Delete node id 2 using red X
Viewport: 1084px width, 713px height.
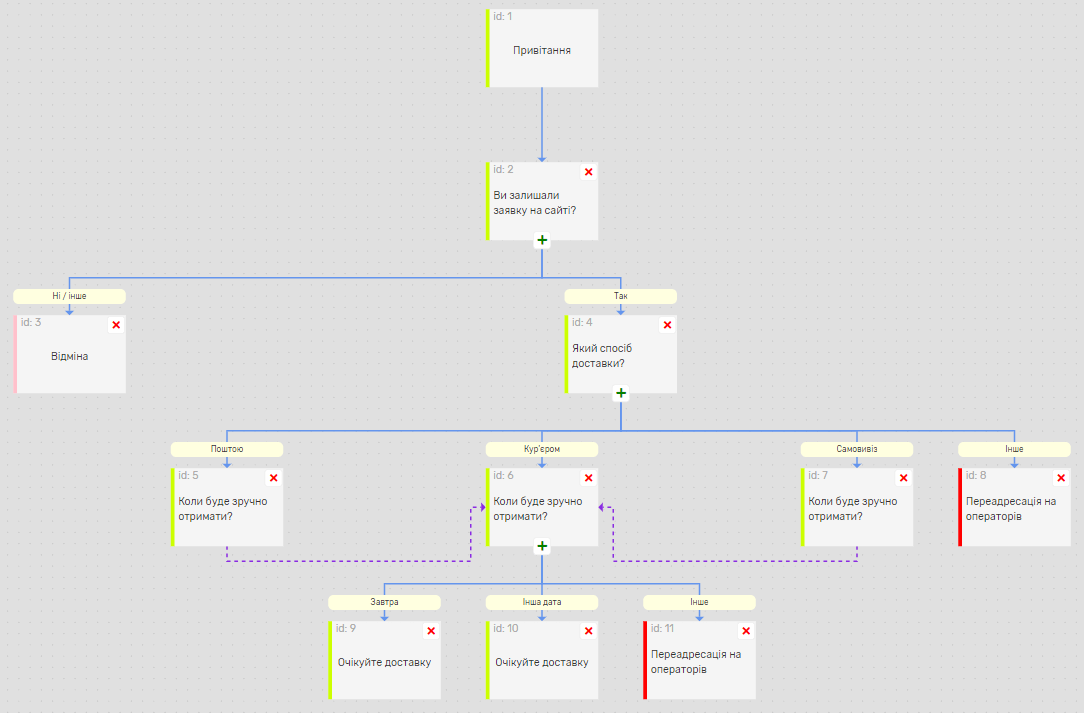(x=588, y=172)
